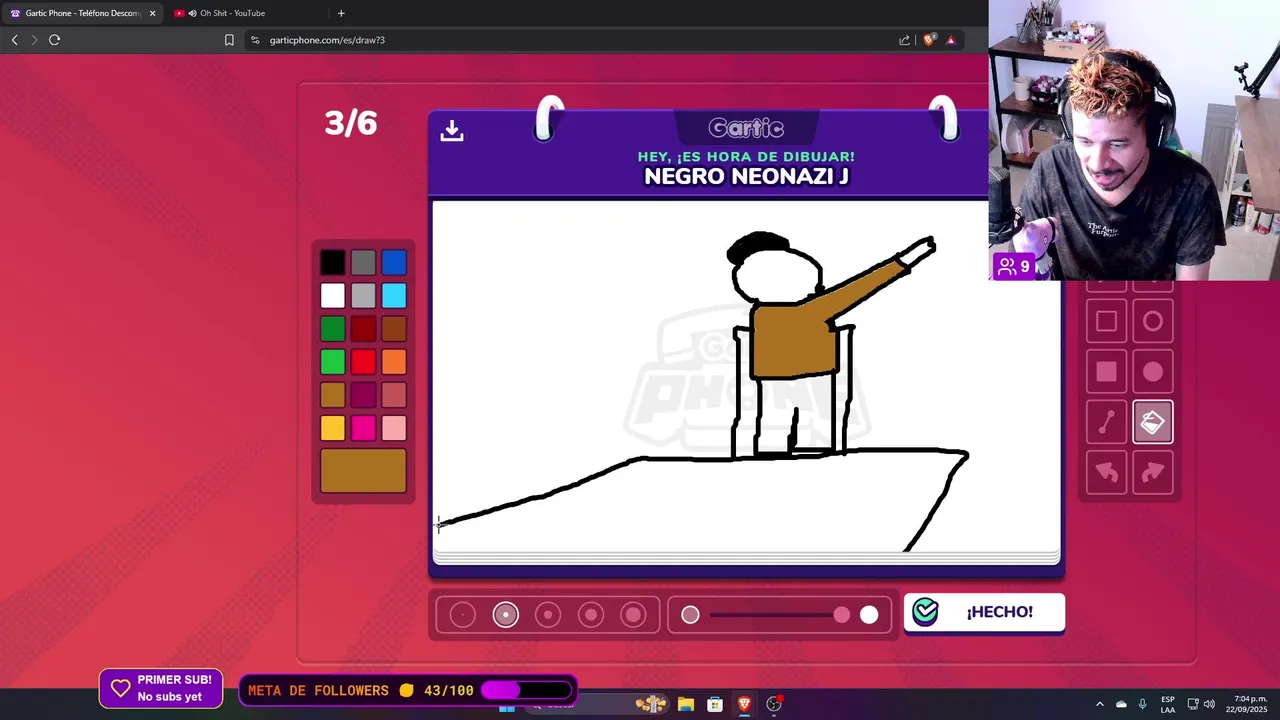Choose the hot pink color swatch
This screenshot has height=720, width=1280.
(363, 428)
